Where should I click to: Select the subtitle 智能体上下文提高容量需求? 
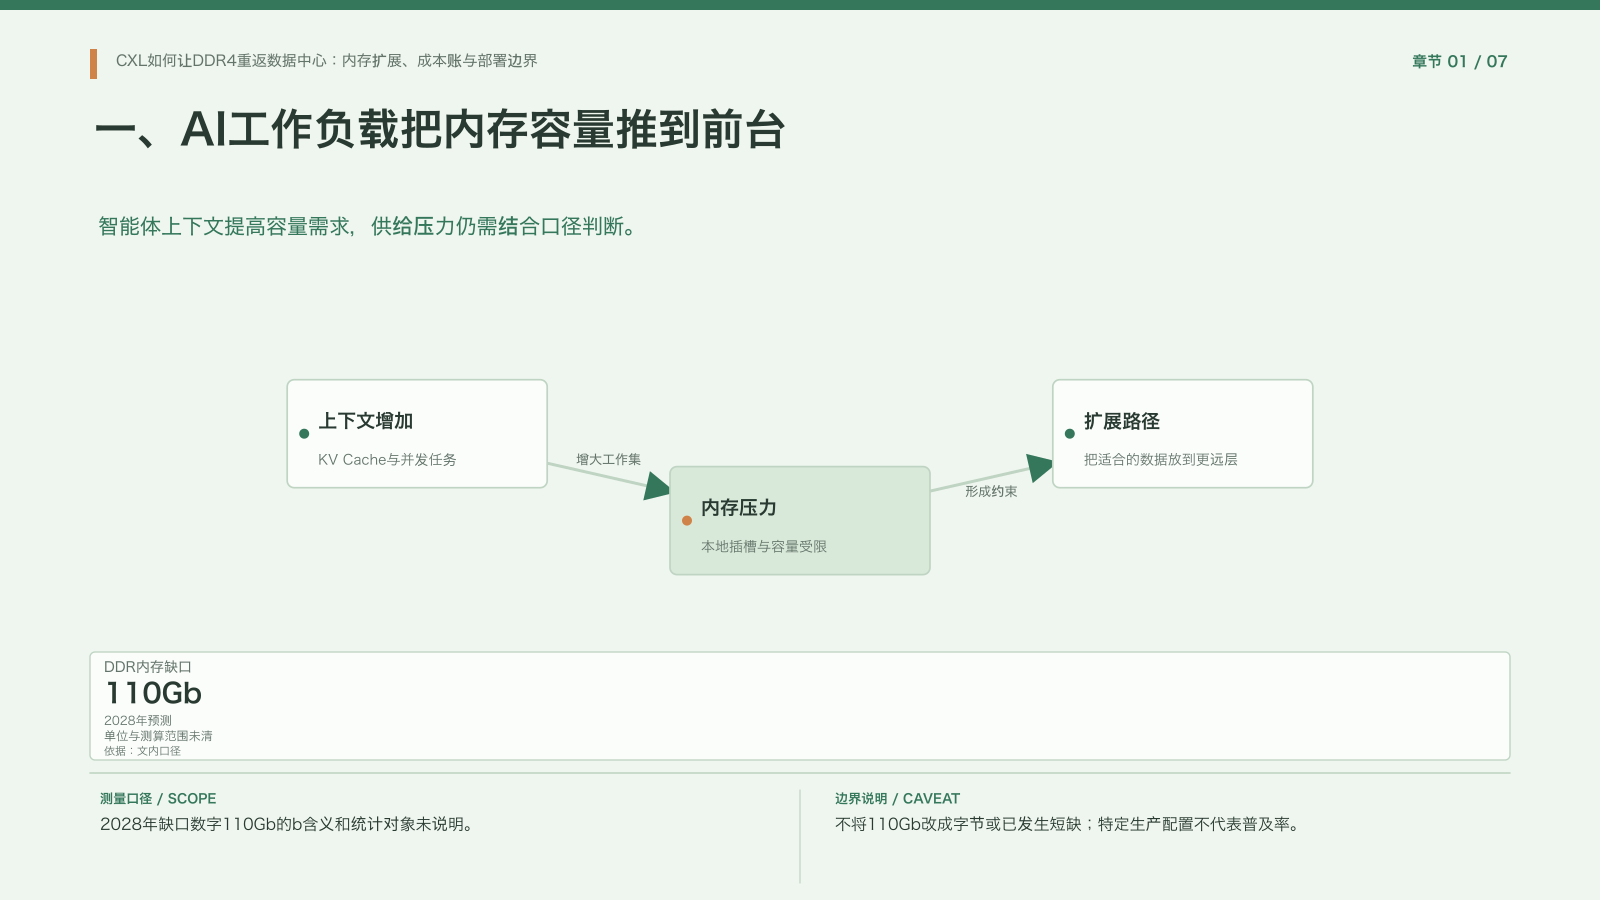click(367, 226)
